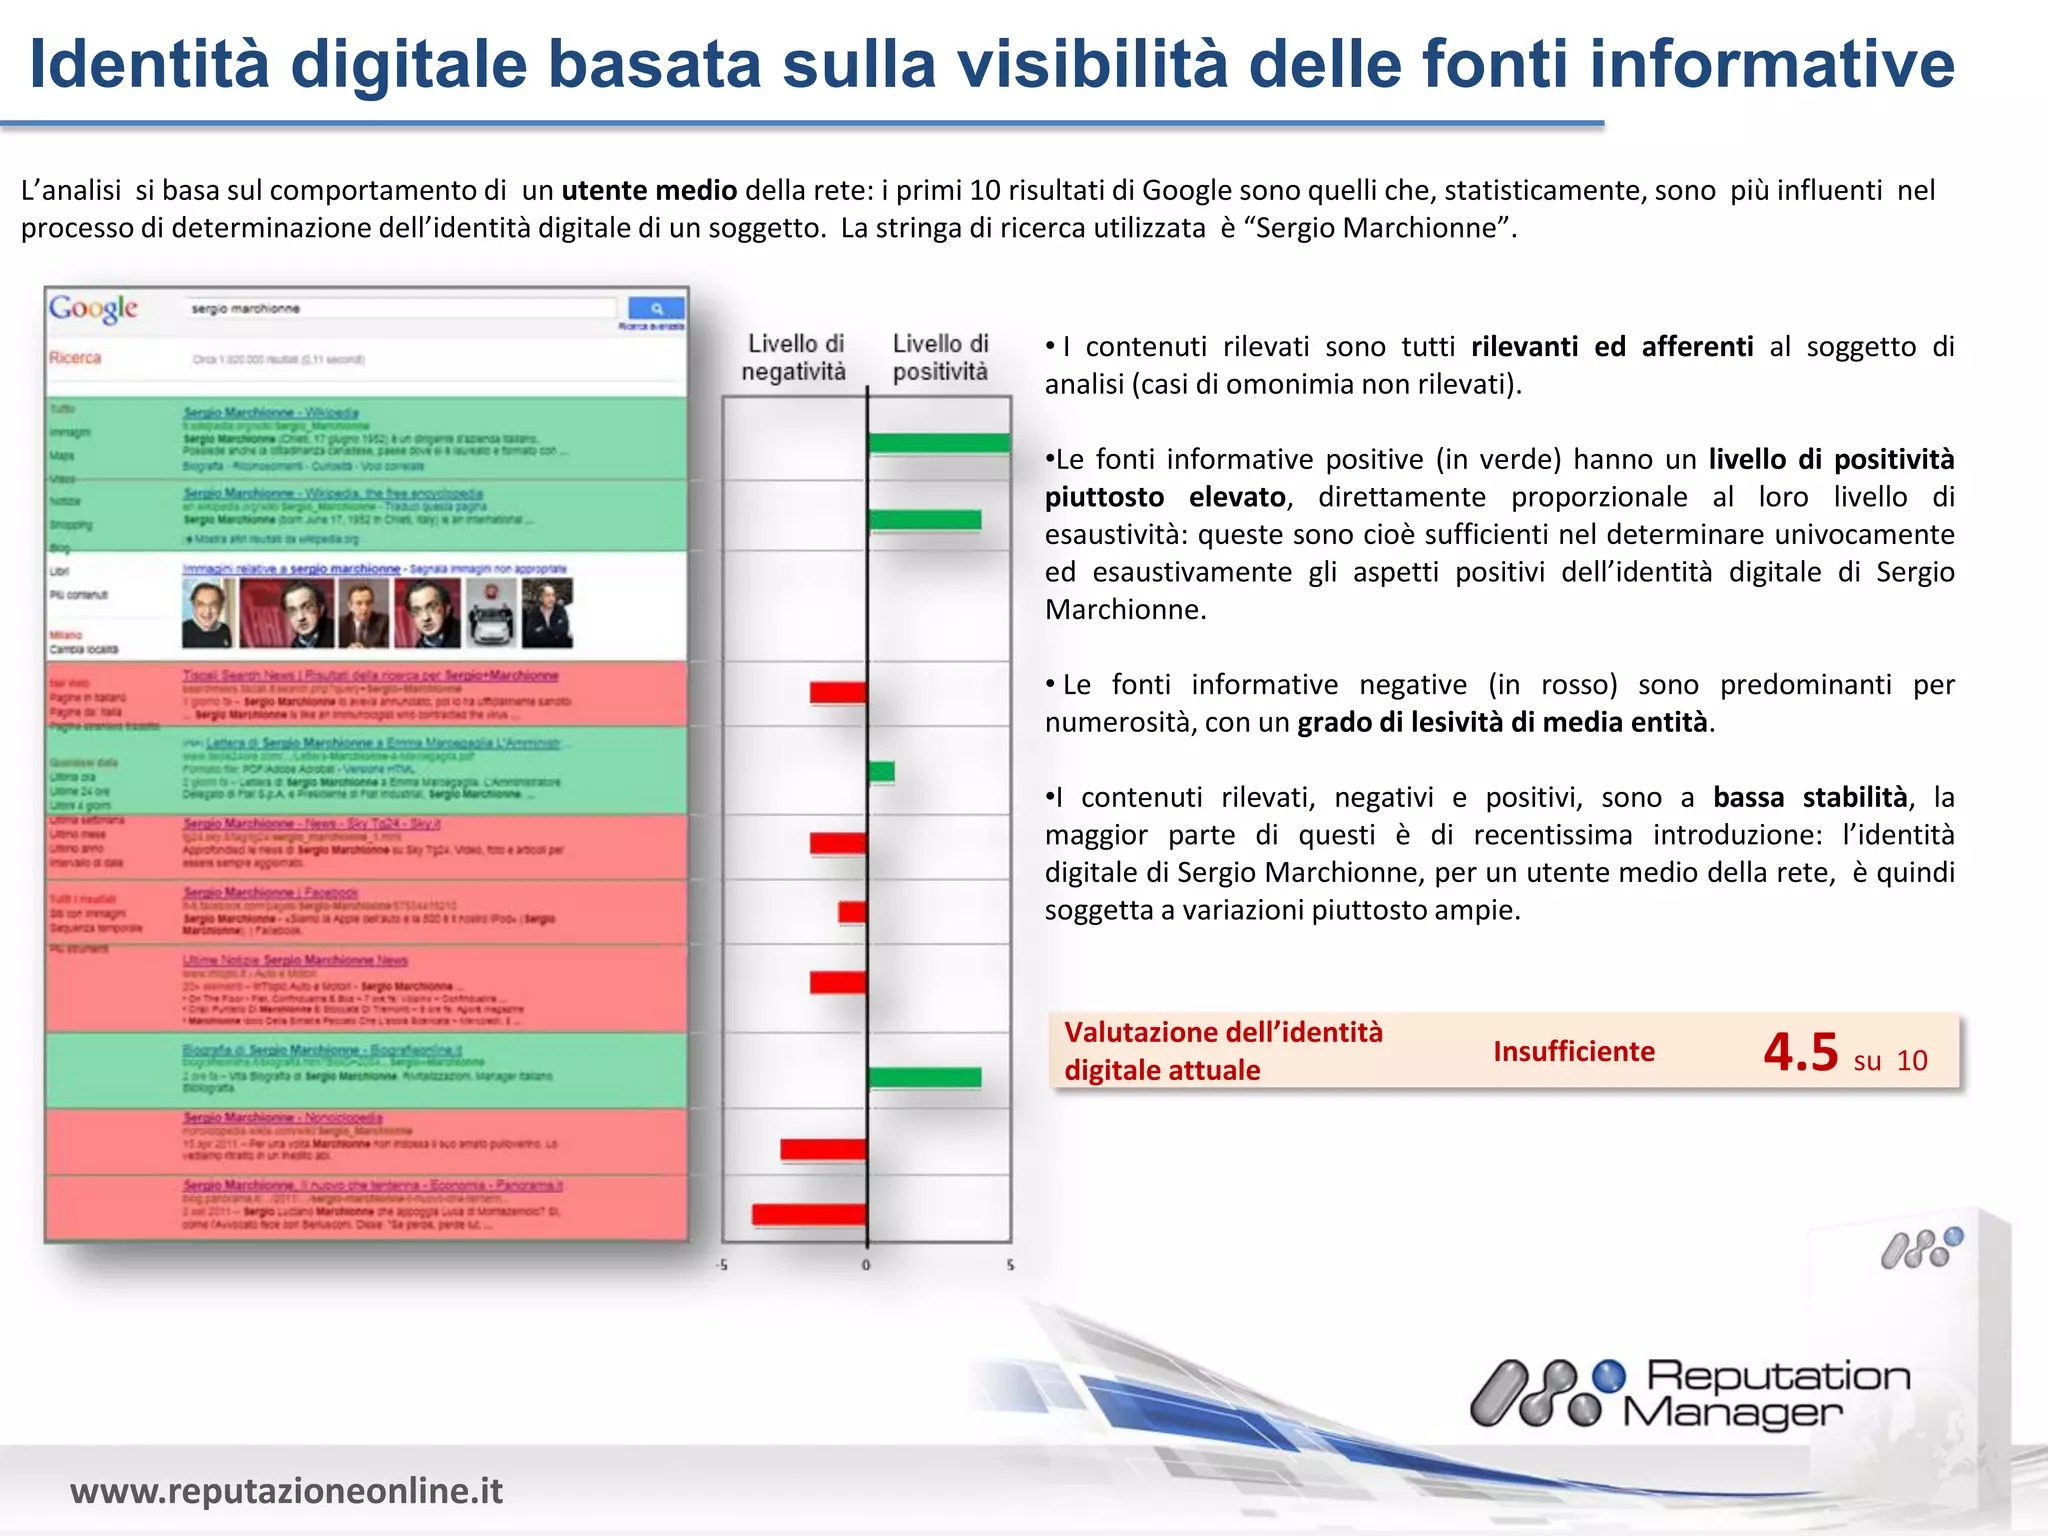Click the "Insufficiente" rating label

1574,1051
